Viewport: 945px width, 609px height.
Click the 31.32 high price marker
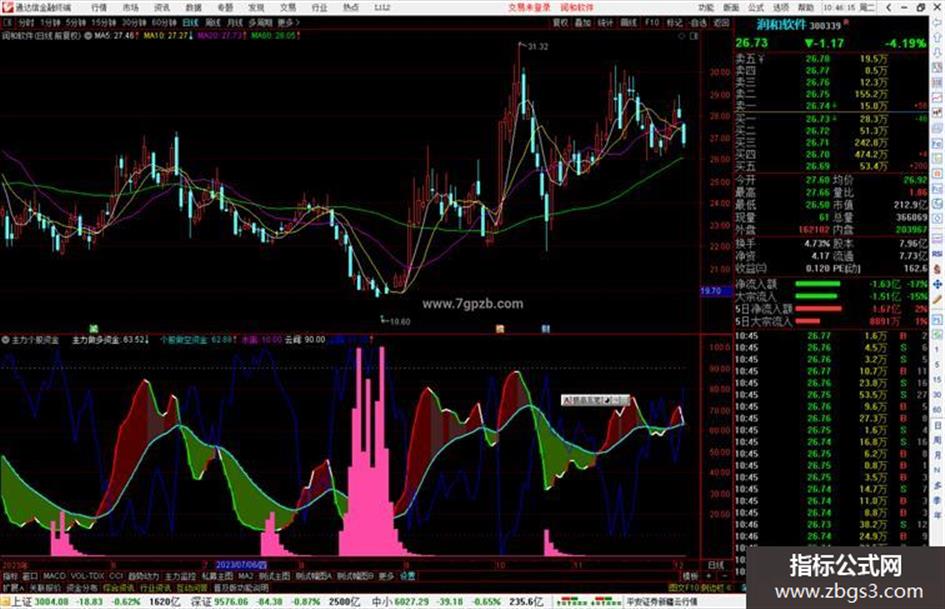pos(538,46)
